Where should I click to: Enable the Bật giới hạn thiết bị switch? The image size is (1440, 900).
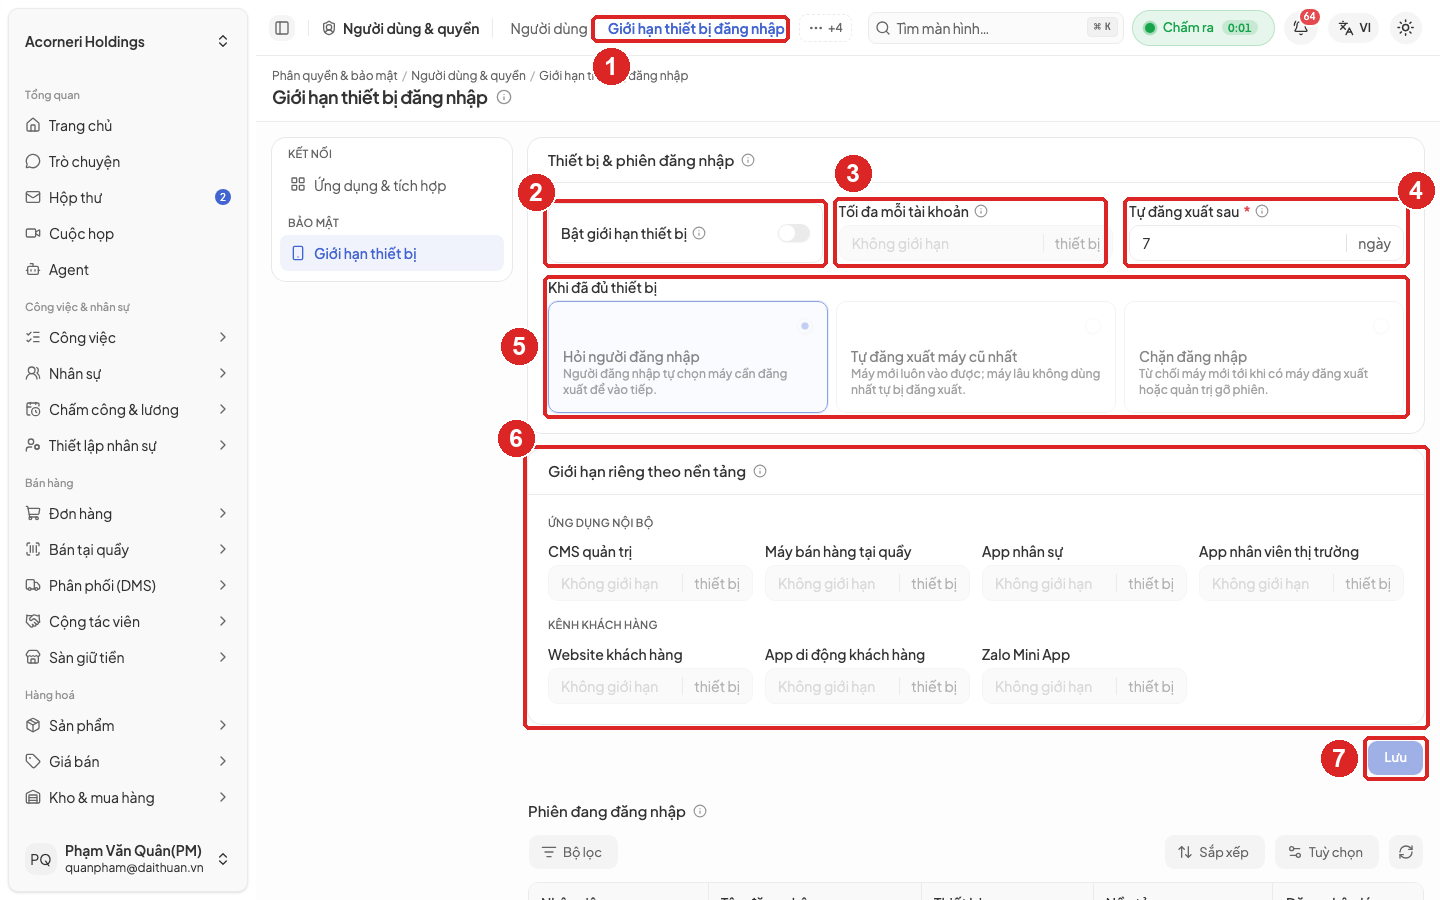coord(793,233)
